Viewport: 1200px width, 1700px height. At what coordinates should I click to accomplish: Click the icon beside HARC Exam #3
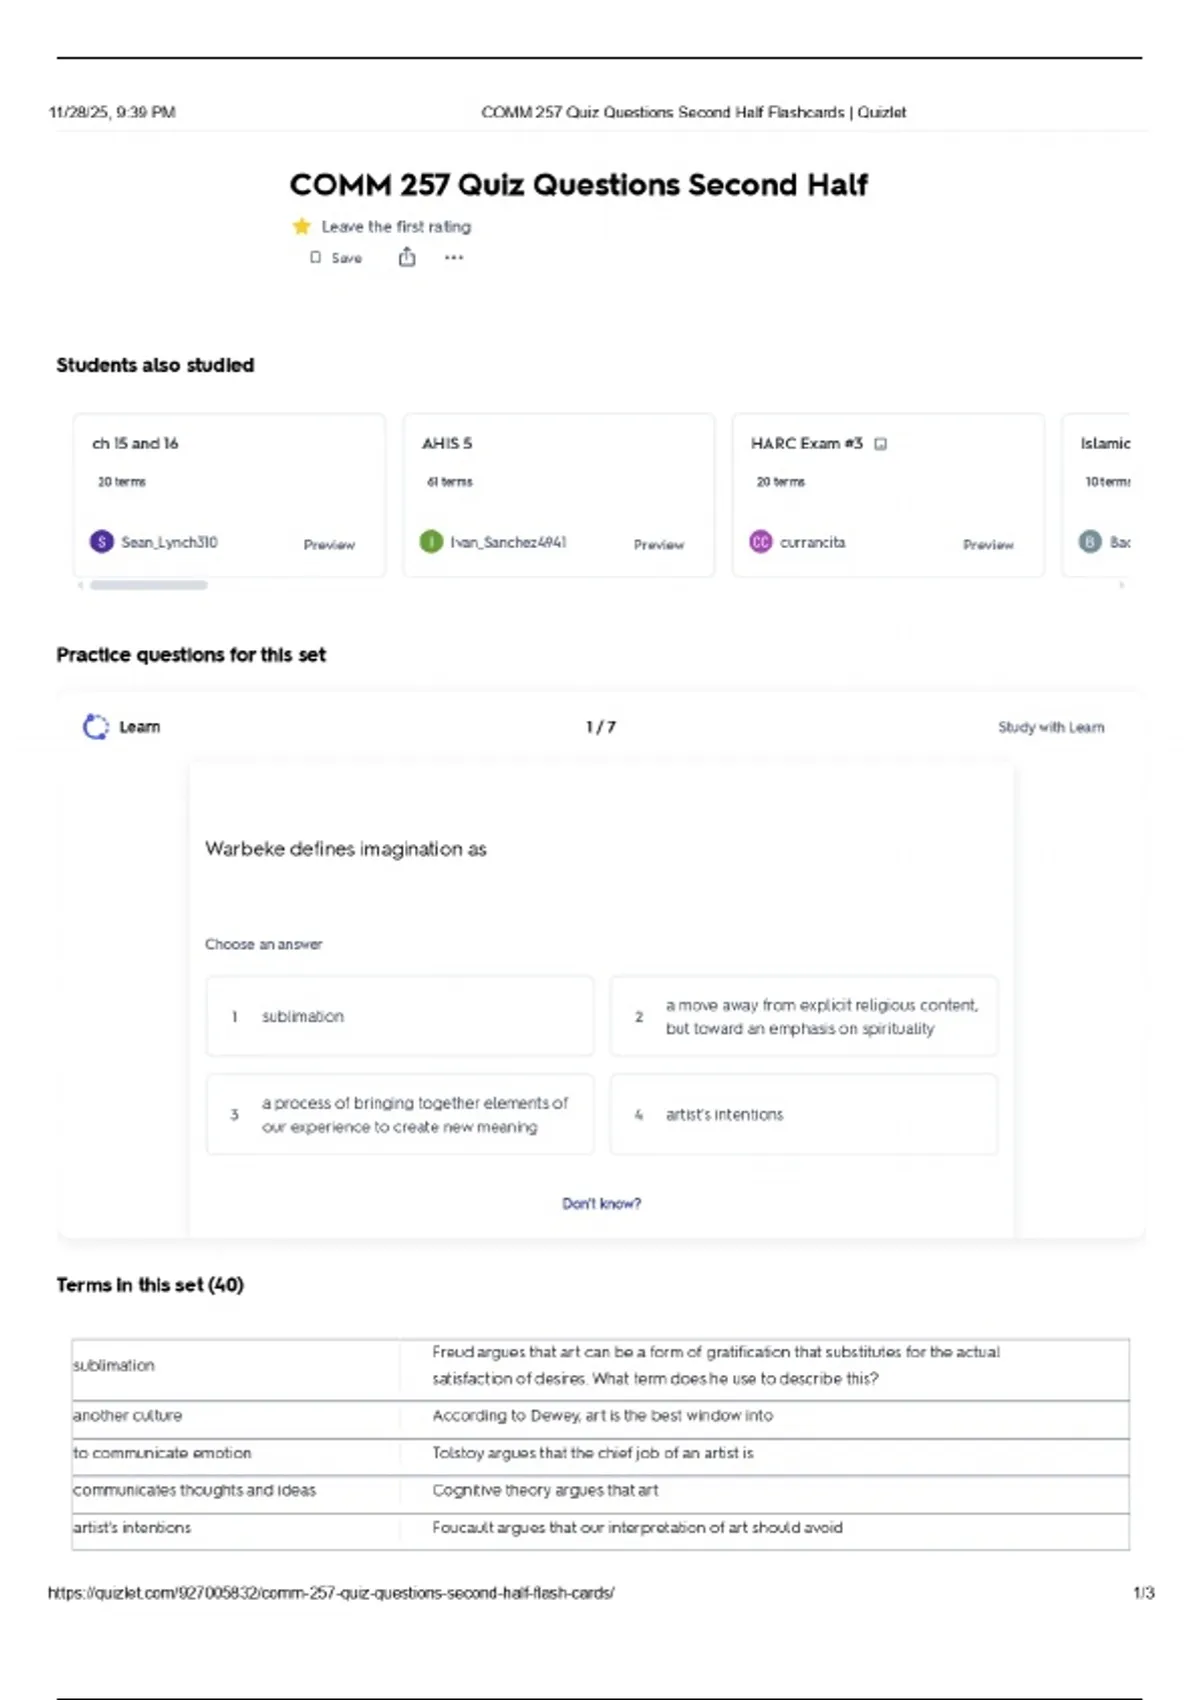881,444
